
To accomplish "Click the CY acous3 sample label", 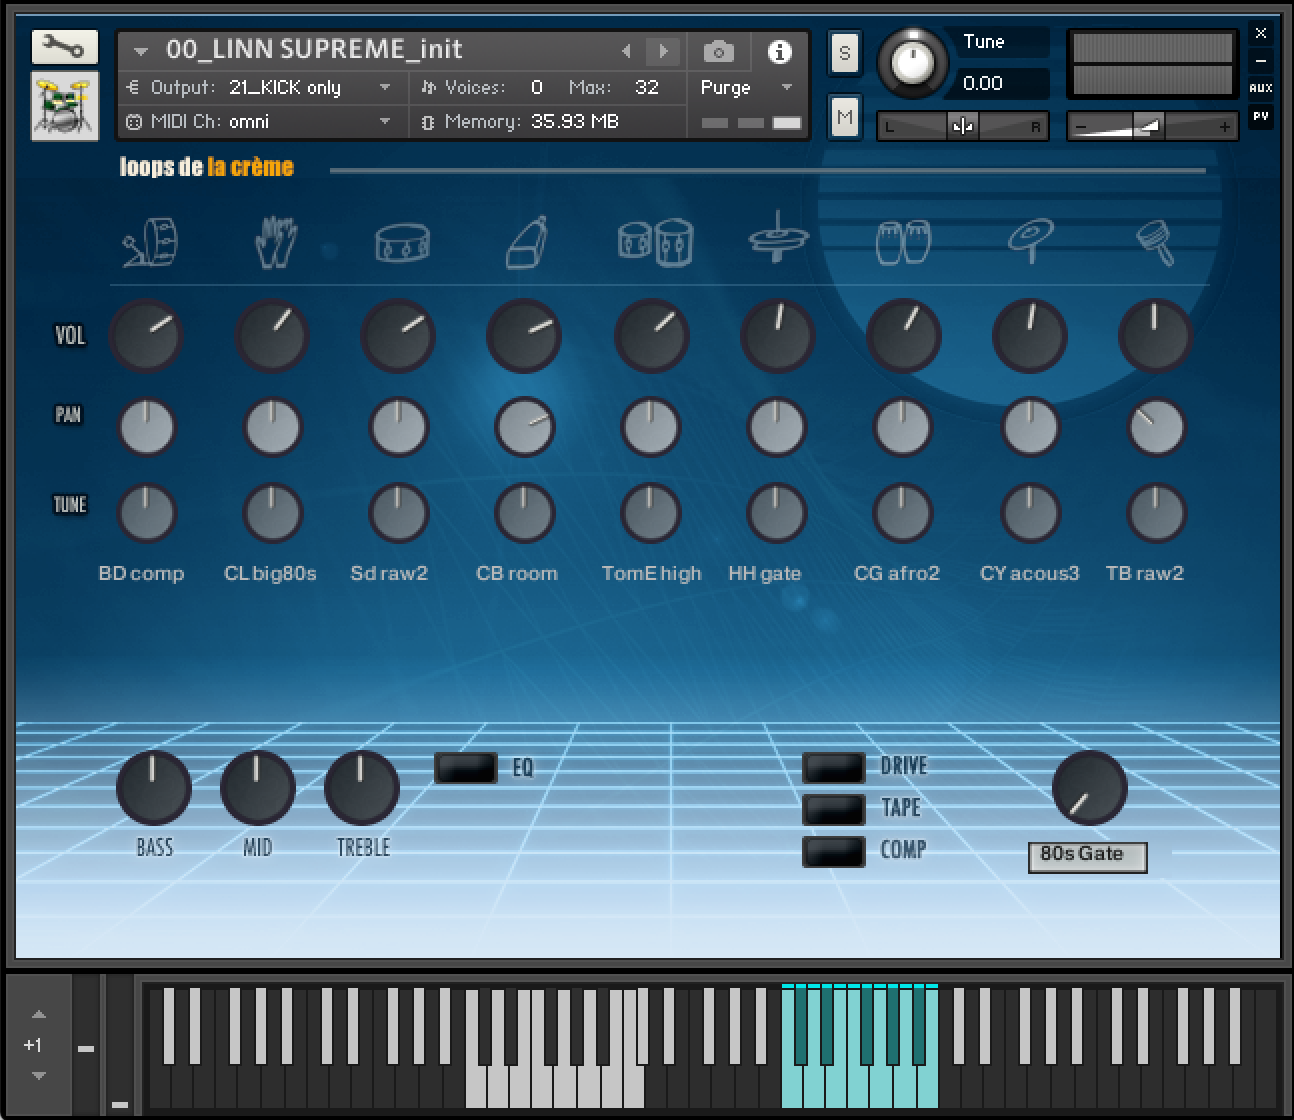I will (1030, 574).
